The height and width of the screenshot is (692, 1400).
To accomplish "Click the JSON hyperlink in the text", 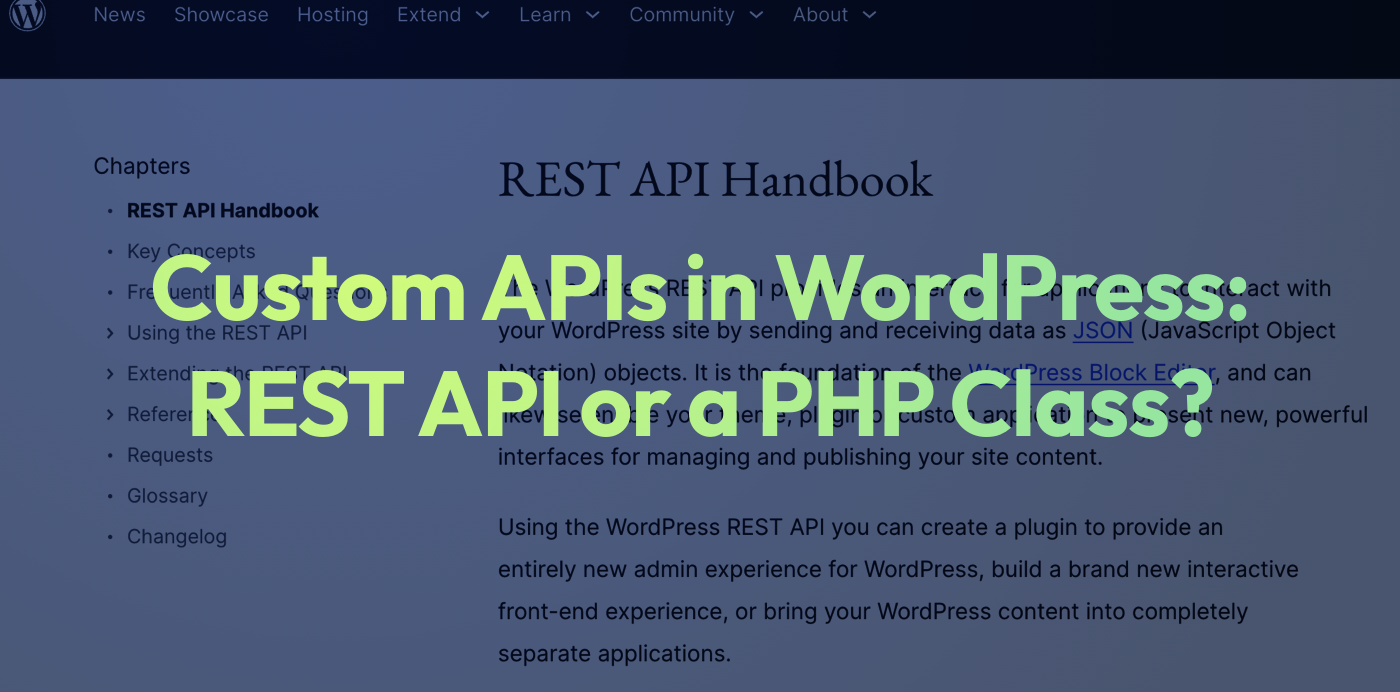I will pos(1102,330).
